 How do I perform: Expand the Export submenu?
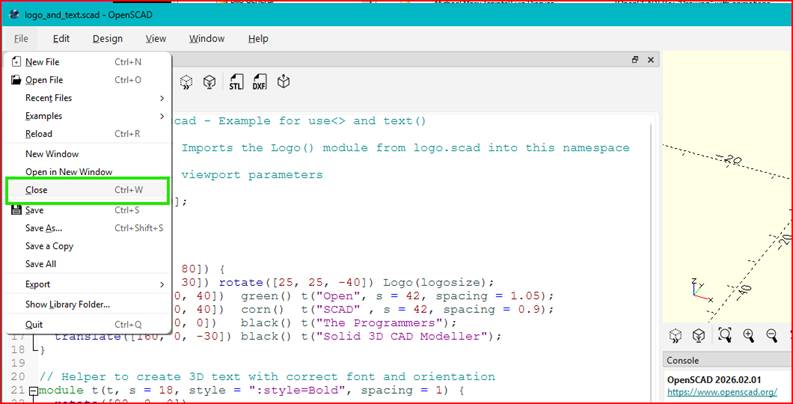tap(88, 284)
